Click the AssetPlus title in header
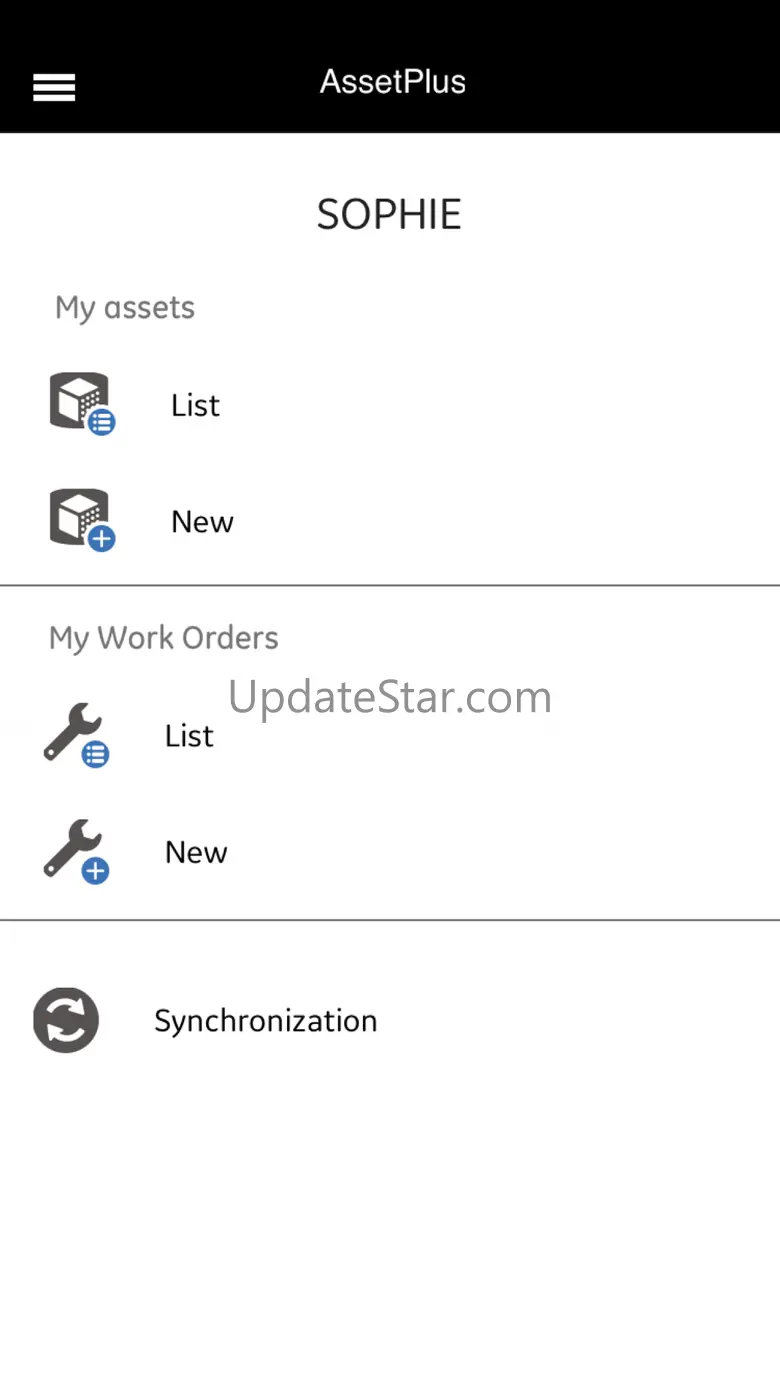Image resolution: width=780 pixels, height=1387 pixels. click(392, 82)
